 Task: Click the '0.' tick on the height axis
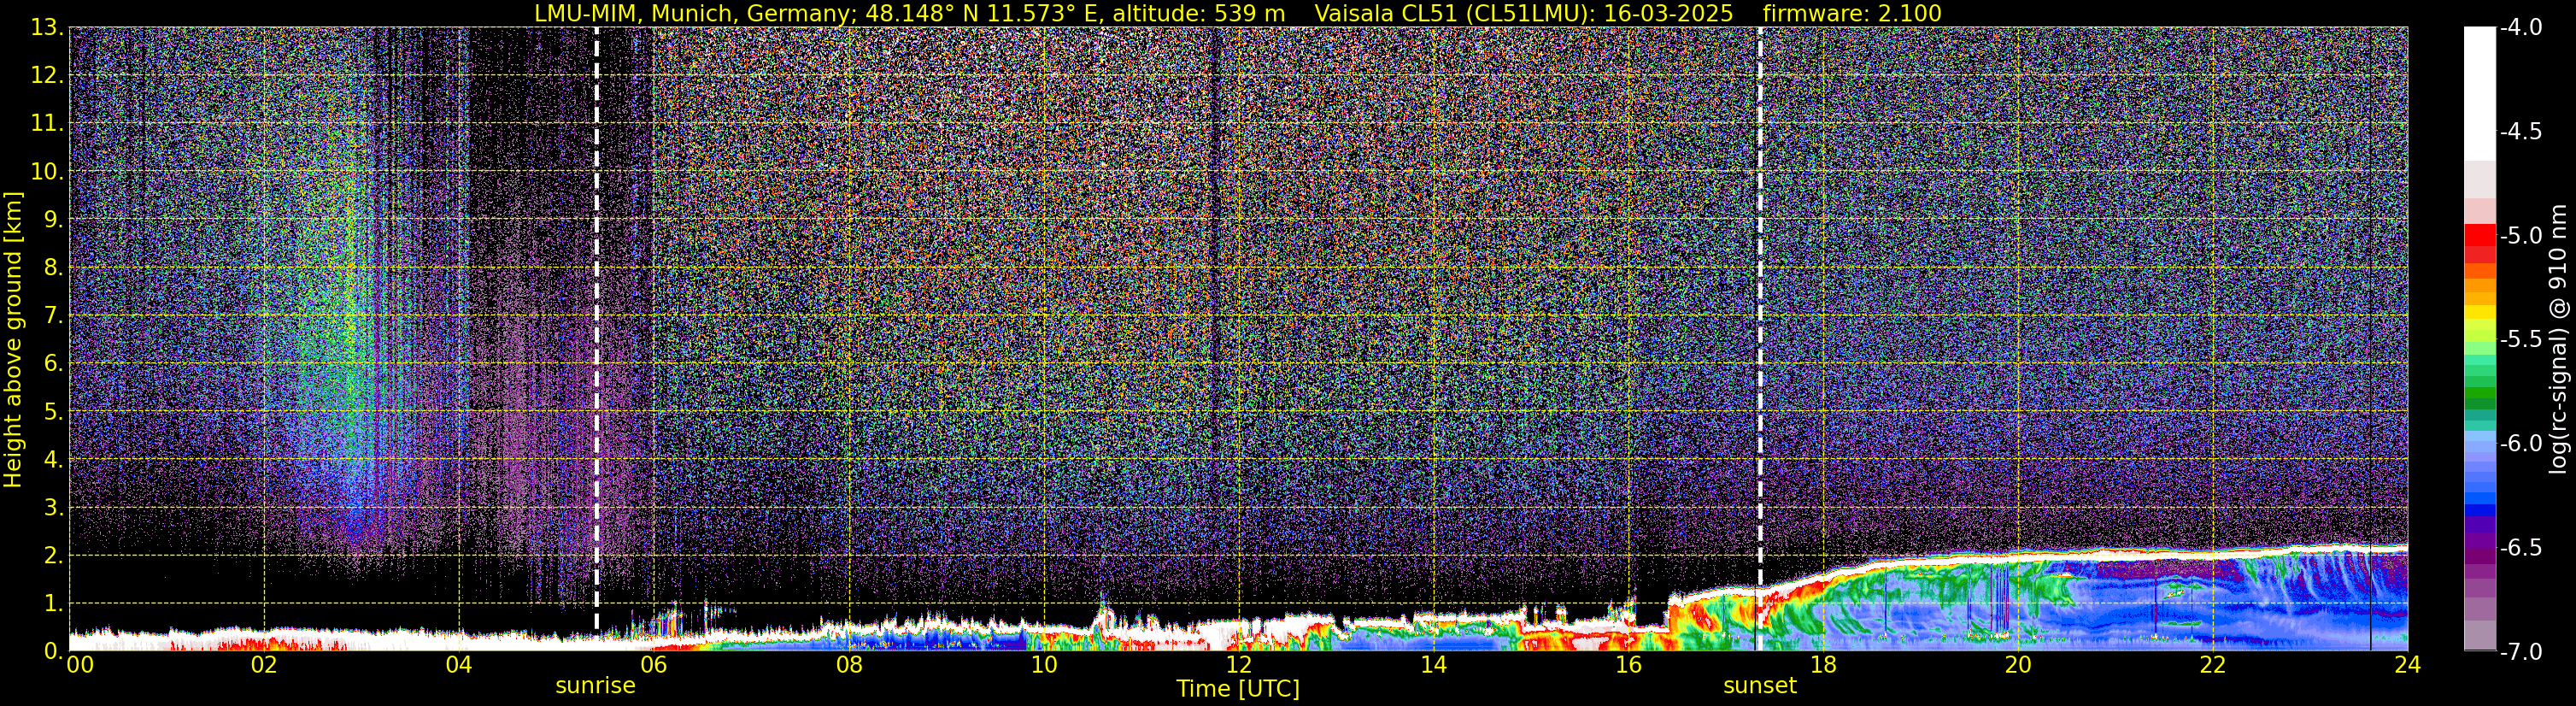[x=53, y=651]
